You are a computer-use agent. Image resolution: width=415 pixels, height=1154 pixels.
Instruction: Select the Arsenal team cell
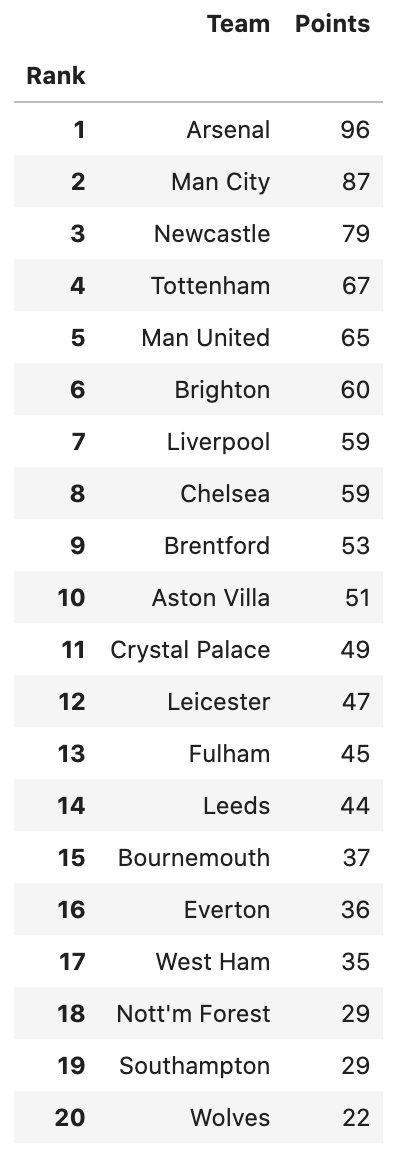click(228, 130)
